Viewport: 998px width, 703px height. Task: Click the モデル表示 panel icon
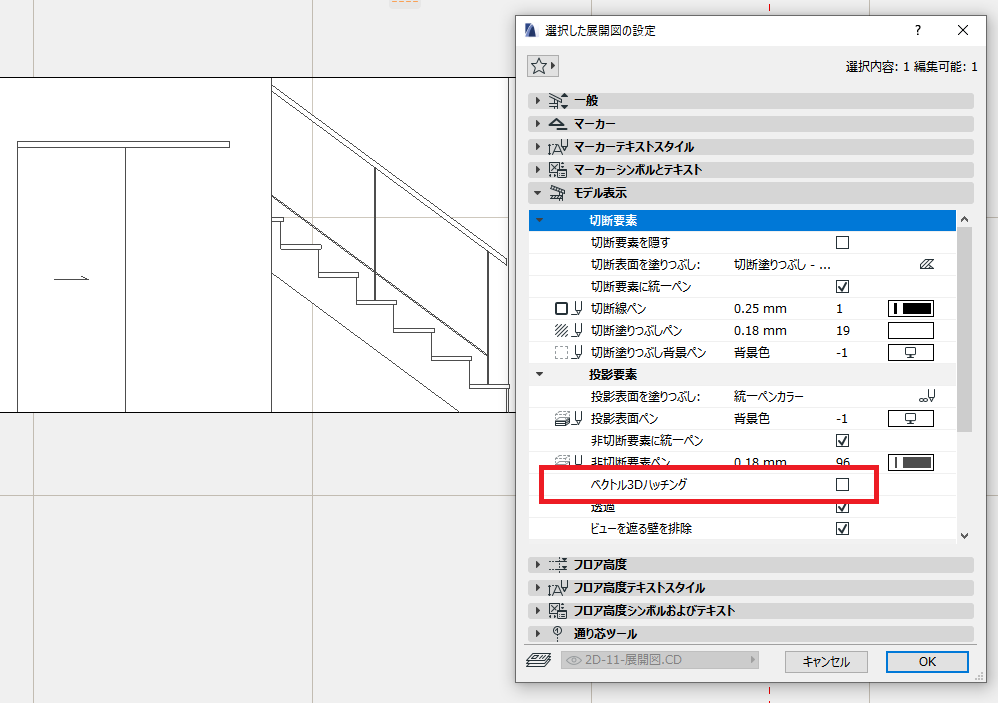pyautogui.click(x=558, y=193)
